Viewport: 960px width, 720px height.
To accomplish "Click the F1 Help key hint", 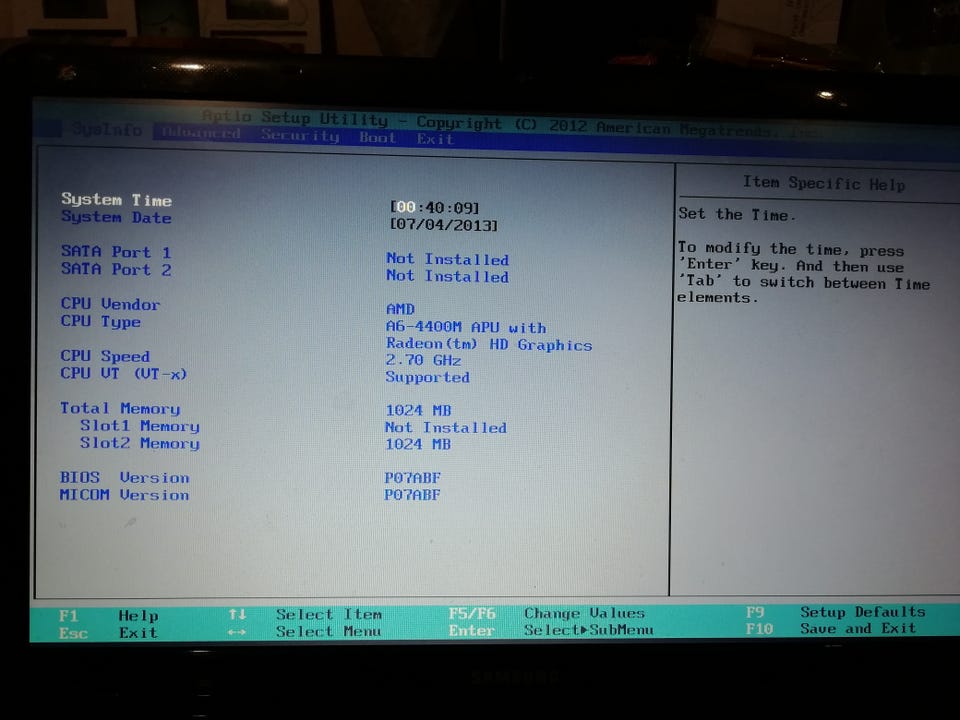I will (x=108, y=615).
